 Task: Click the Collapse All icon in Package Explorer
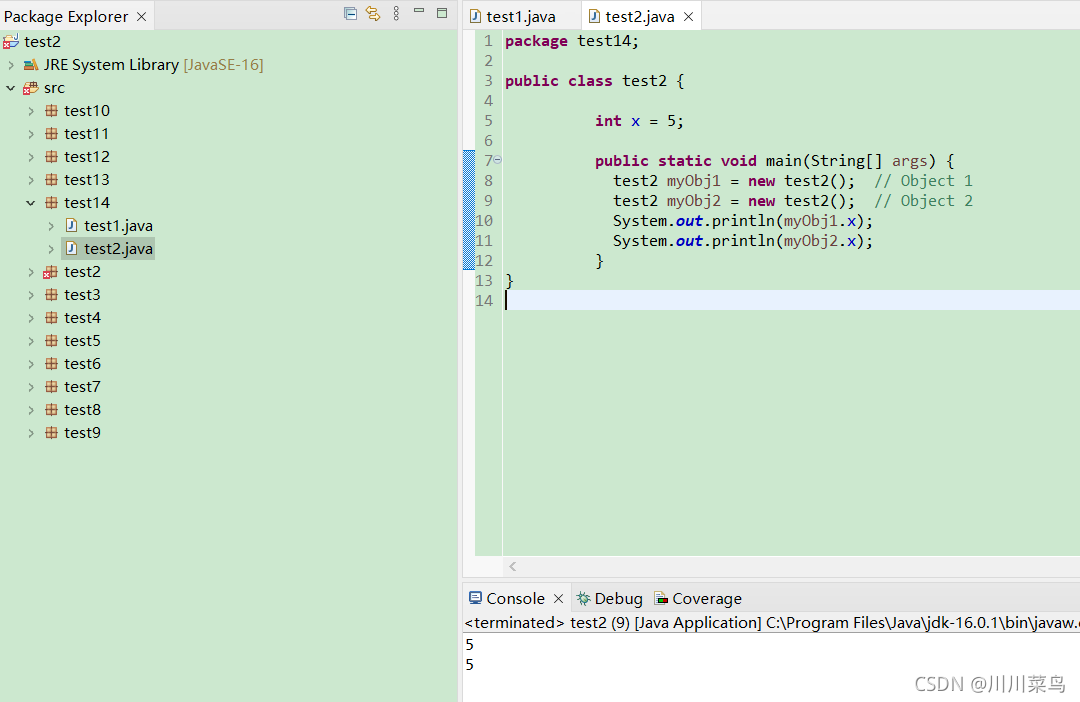[x=351, y=14]
